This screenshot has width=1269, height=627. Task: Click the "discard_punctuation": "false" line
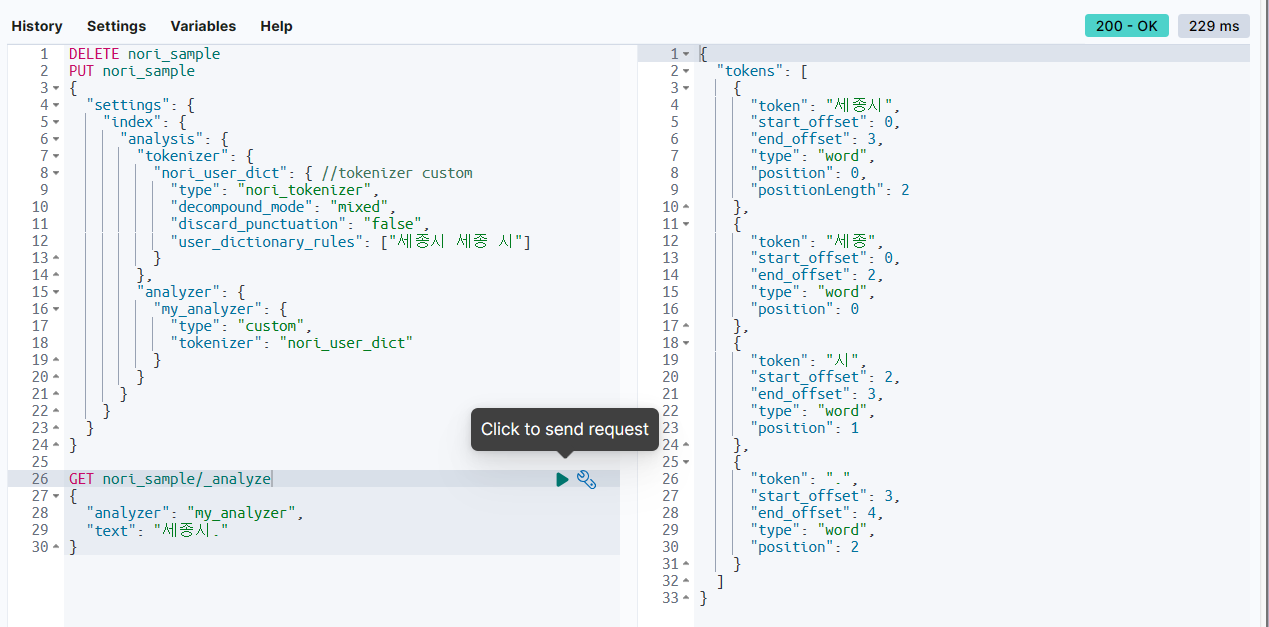[x=300, y=224]
